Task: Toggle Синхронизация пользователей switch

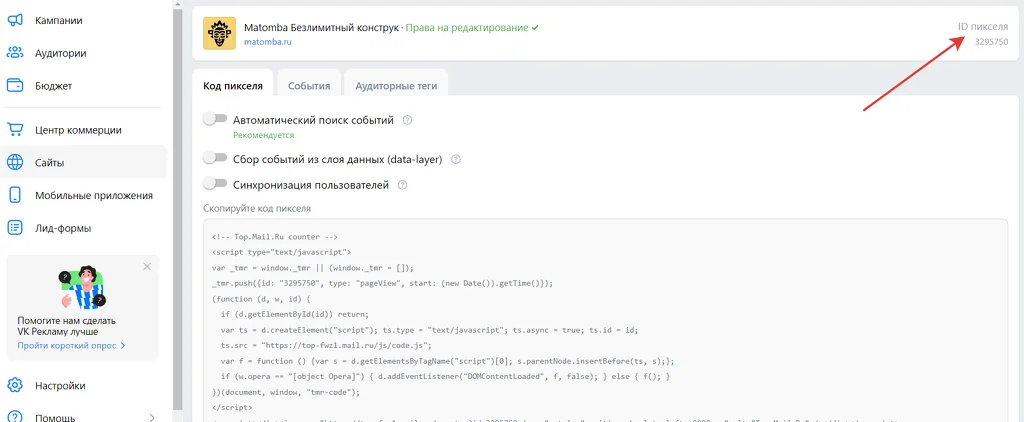Action: click(x=215, y=184)
